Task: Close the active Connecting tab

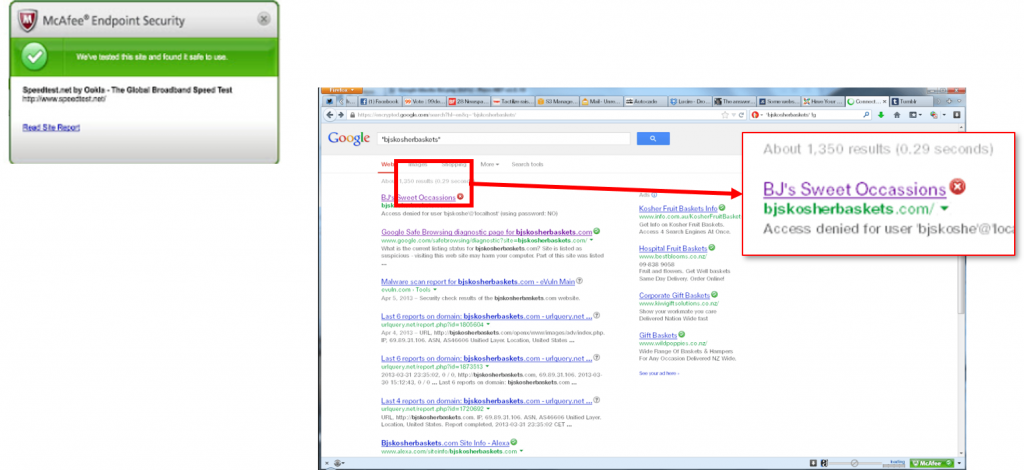Action: [x=885, y=102]
